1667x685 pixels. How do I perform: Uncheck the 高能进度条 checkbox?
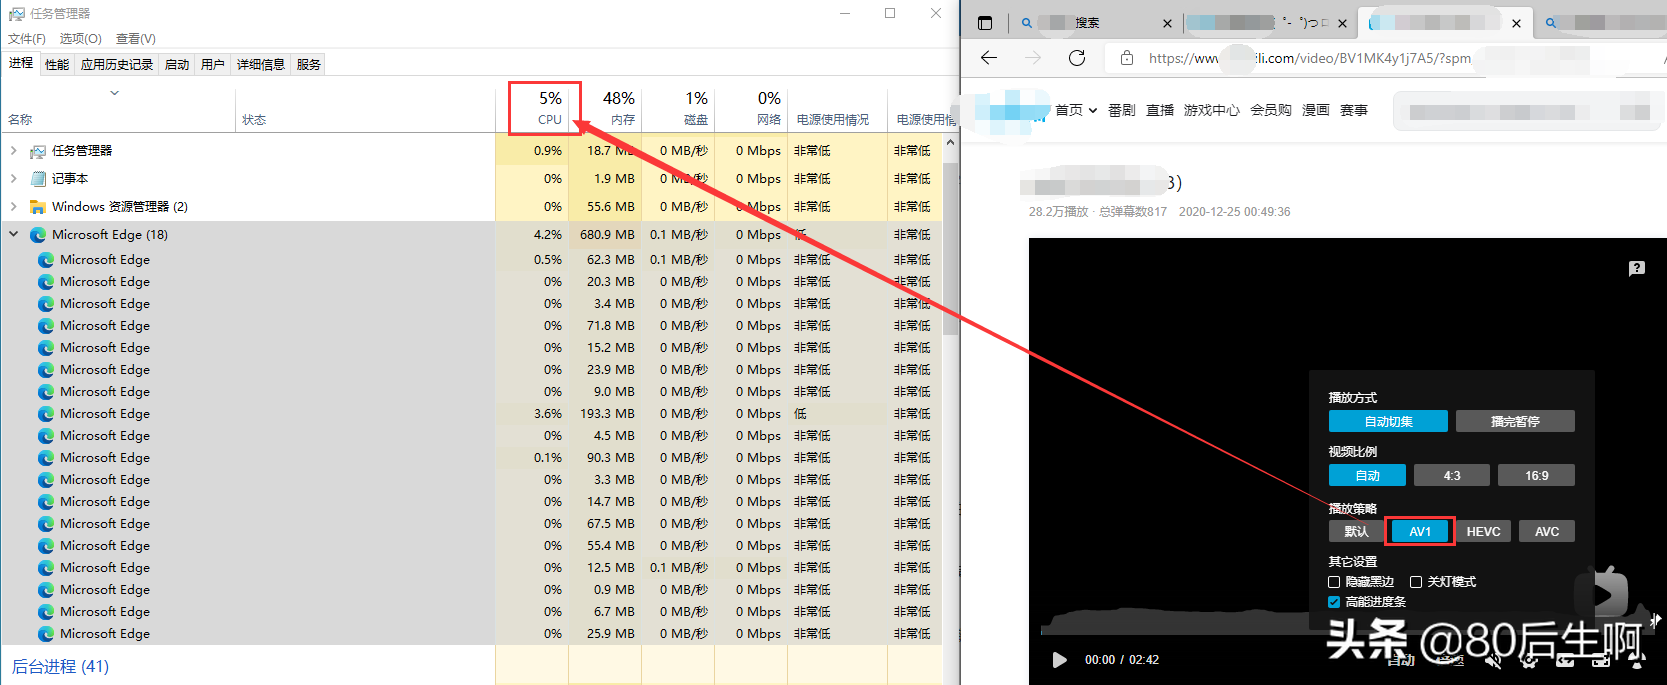tap(1334, 602)
